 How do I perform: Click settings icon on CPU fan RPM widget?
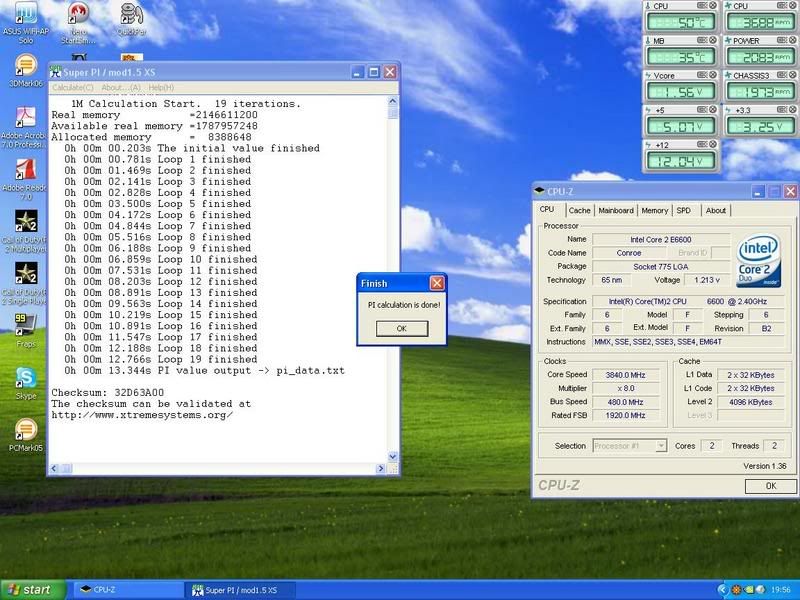(x=783, y=6)
